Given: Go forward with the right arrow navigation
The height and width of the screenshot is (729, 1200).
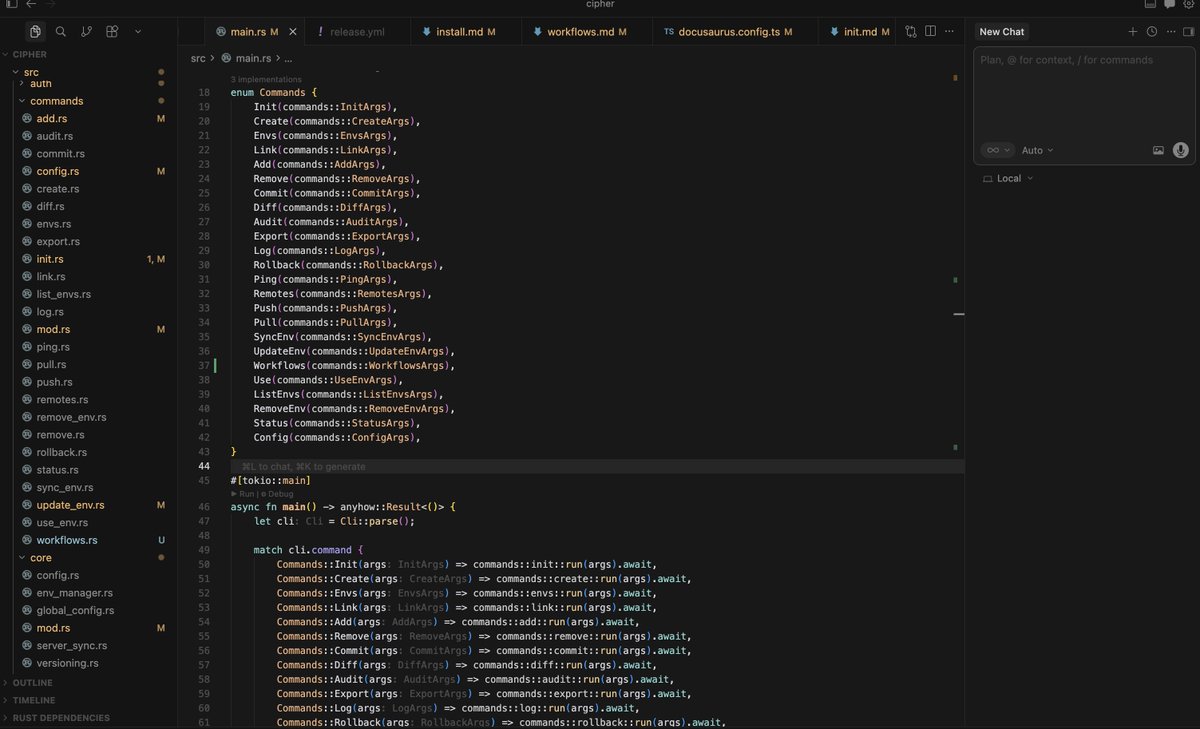Looking at the screenshot, I should tap(50, 4).
